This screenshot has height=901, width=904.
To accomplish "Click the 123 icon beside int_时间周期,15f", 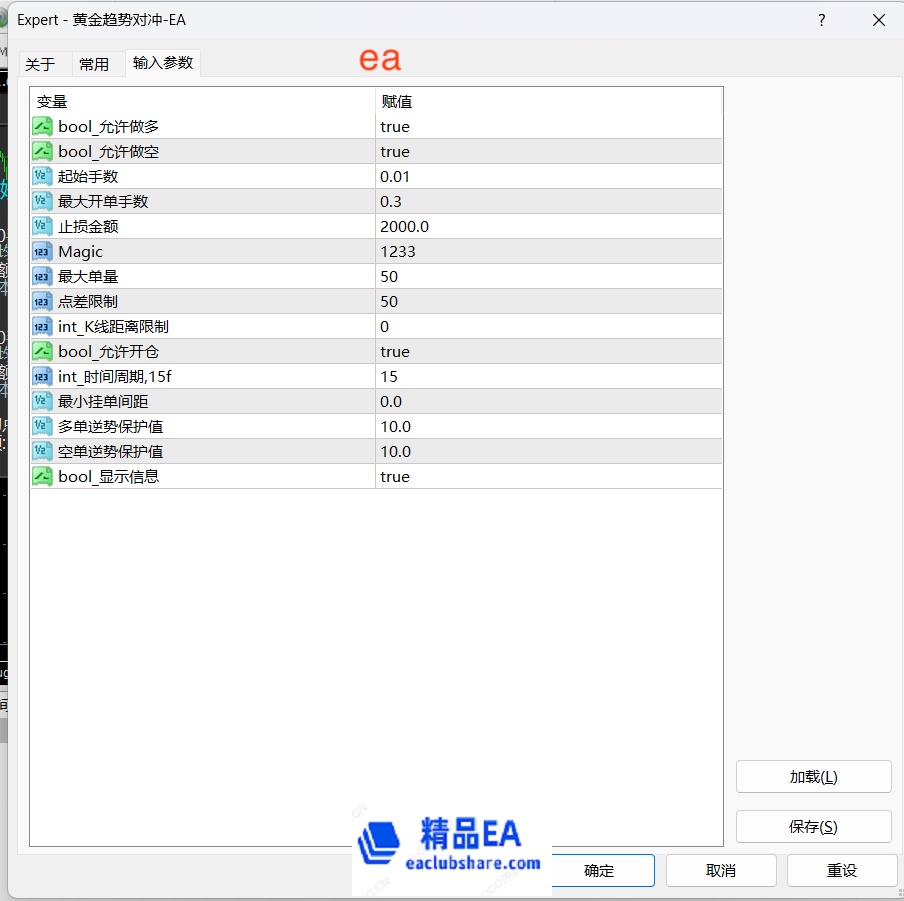I will pos(42,376).
